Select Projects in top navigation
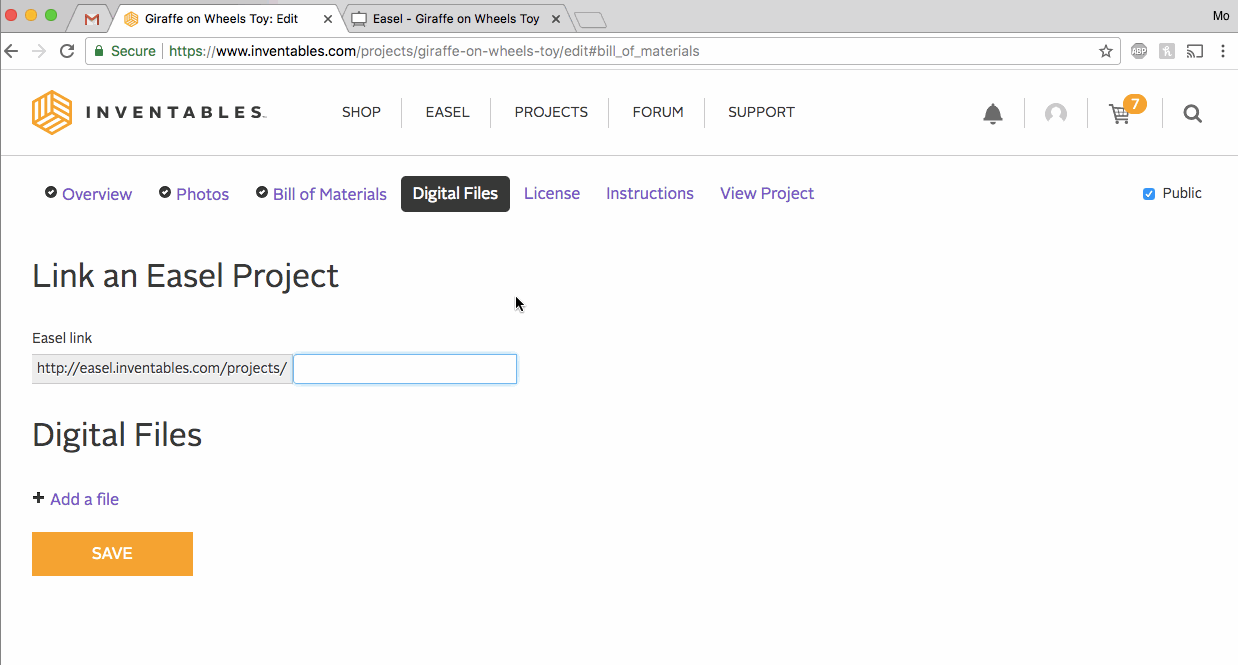The width and height of the screenshot is (1238, 665). click(x=551, y=112)
